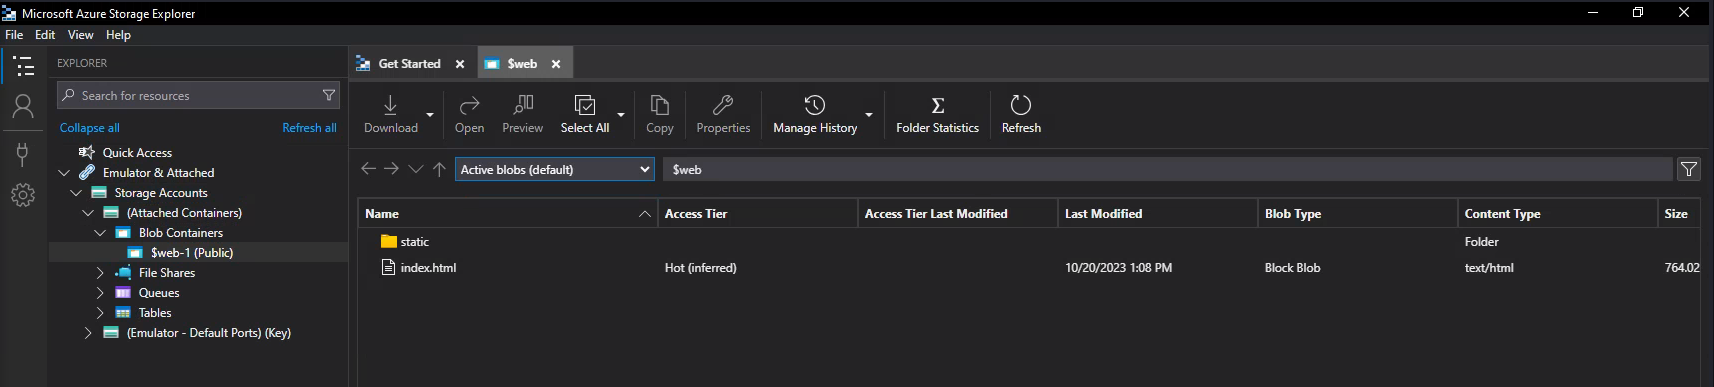
Task: Click Collapse all link
Action: pos(89,128)
